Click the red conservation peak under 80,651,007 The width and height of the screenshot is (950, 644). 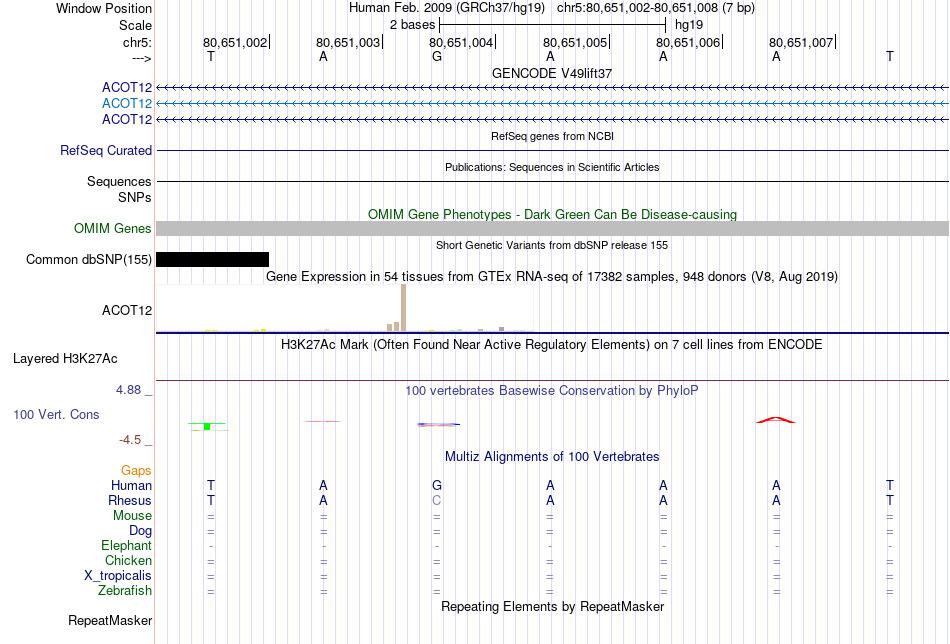coord(776,420)
